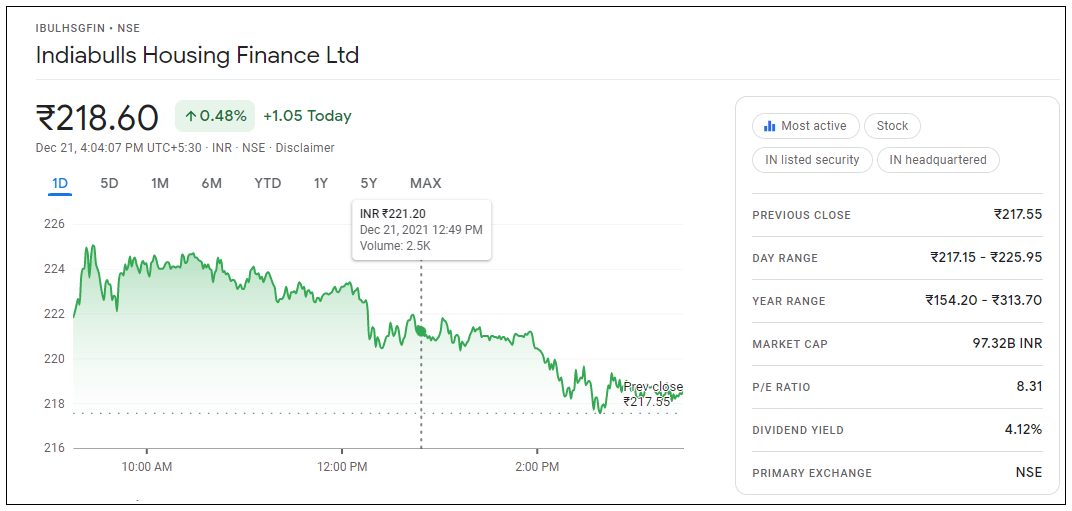
Task: Click the 220 y-axis label
Action: (55, 358)
